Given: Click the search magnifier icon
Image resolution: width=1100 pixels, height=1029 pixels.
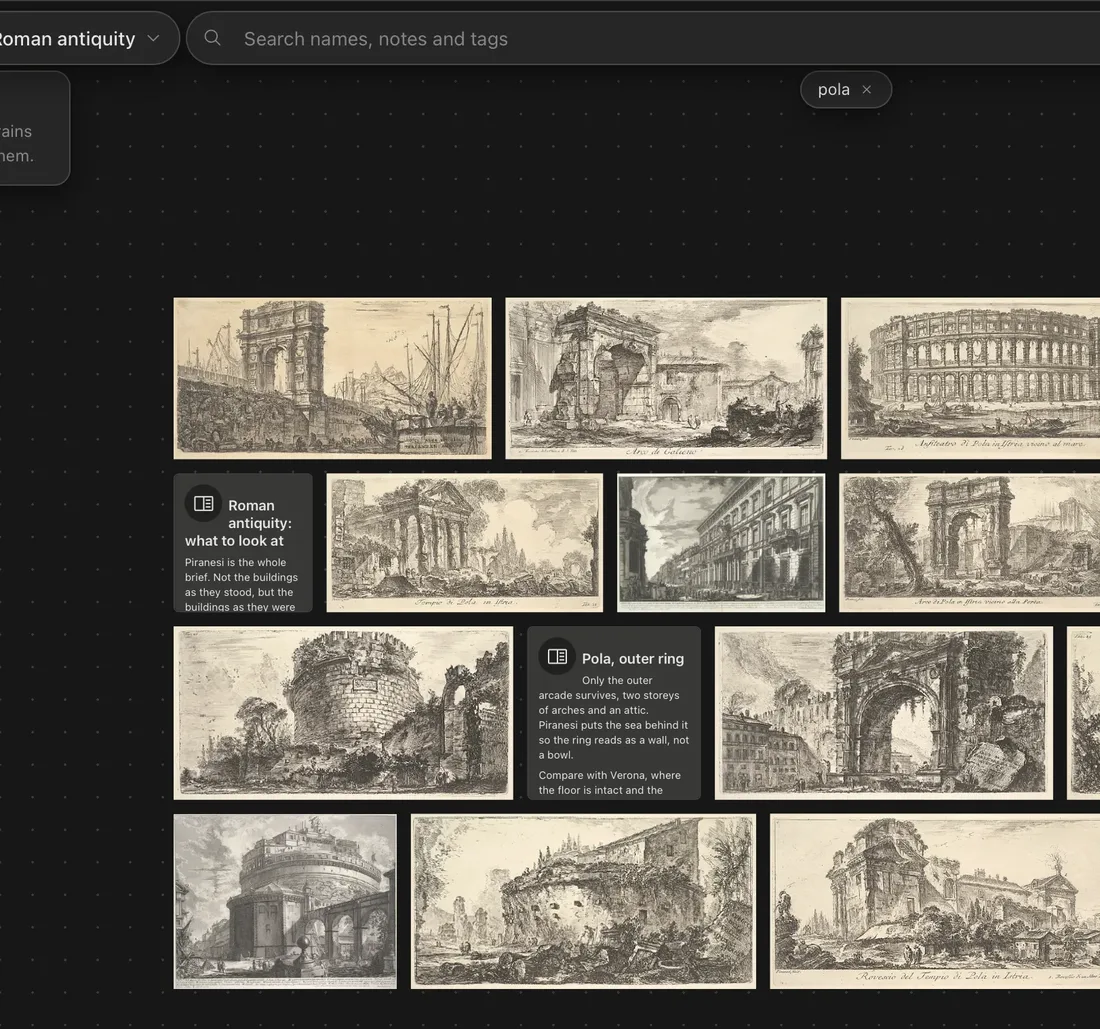Looking at the screenshot, I should point(212,38).
